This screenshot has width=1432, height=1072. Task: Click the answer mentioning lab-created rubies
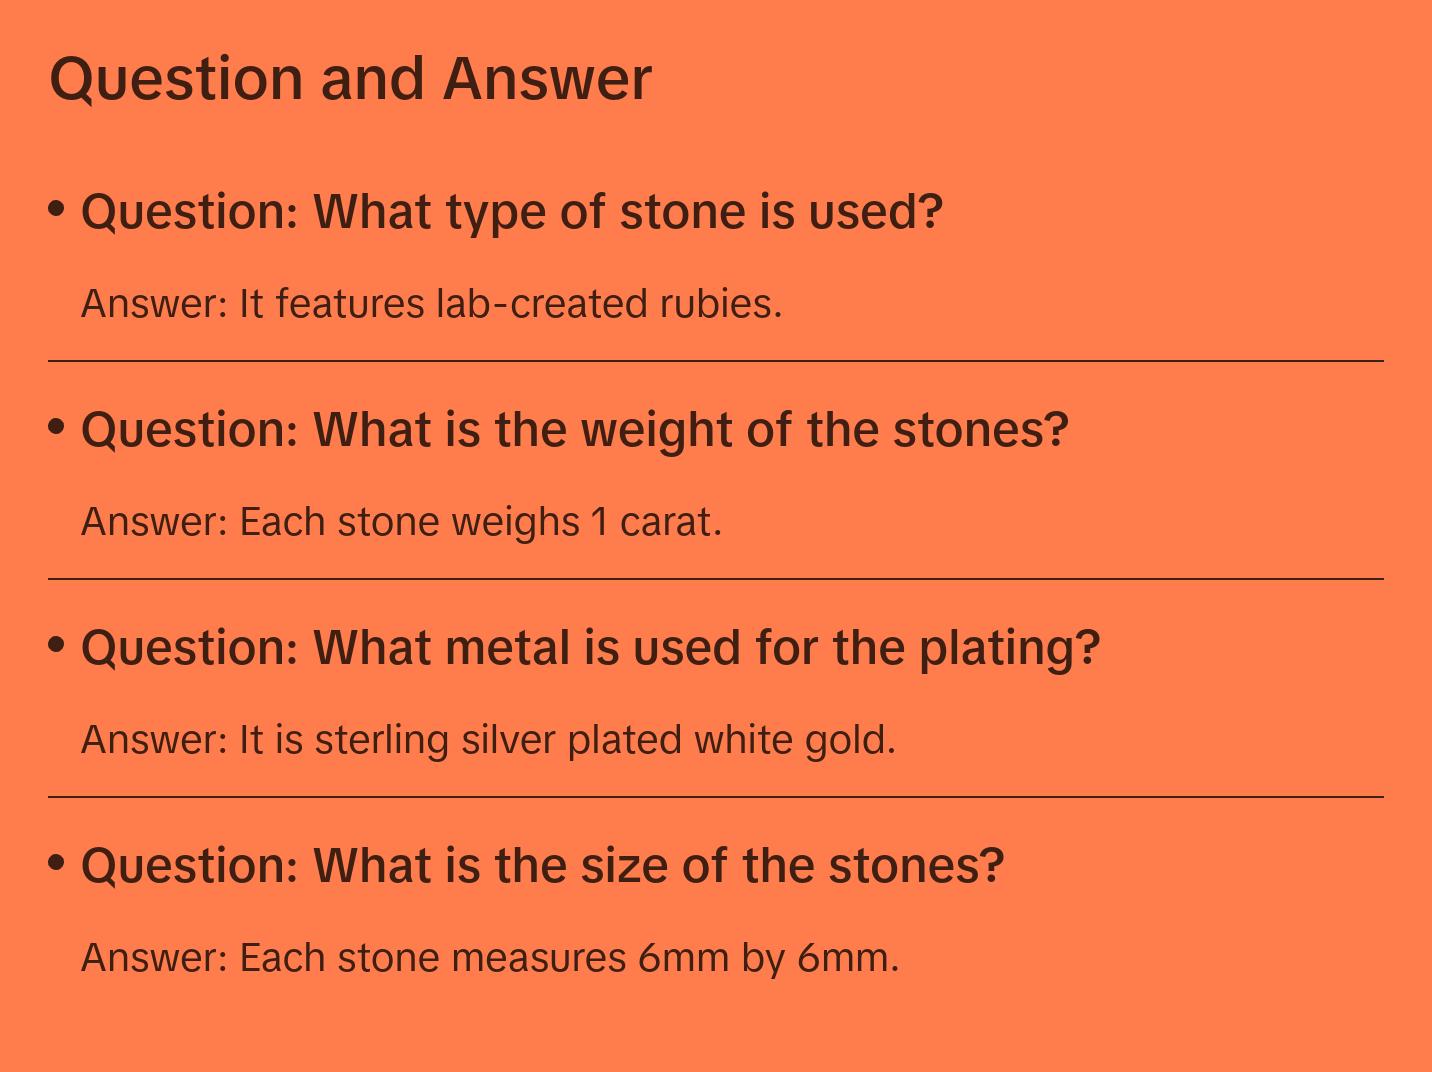[x=431, y=304]
